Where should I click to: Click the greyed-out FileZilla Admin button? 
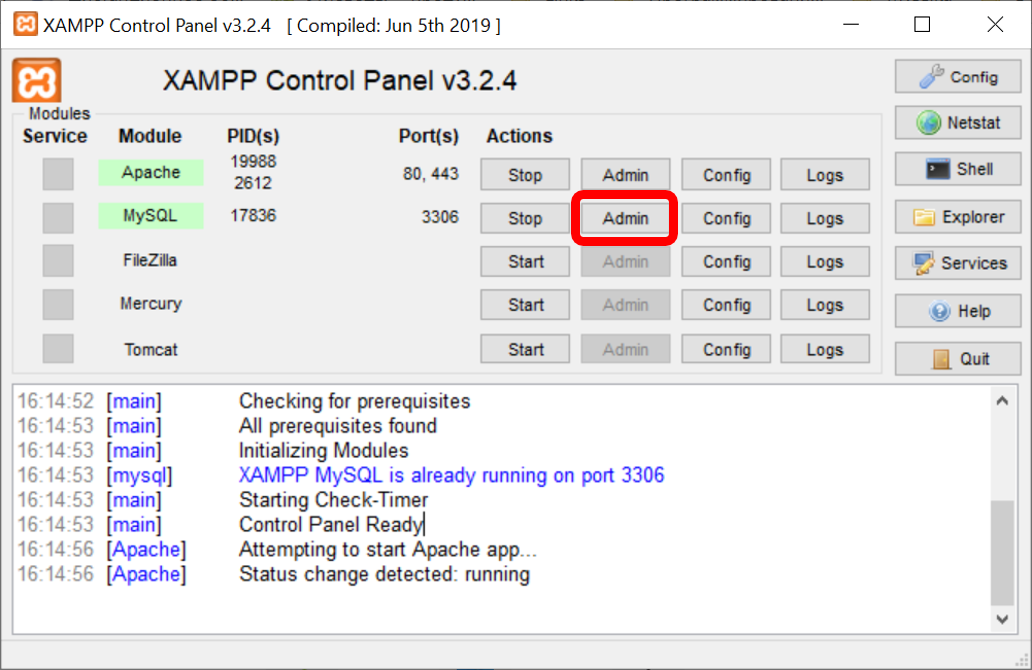625,262
